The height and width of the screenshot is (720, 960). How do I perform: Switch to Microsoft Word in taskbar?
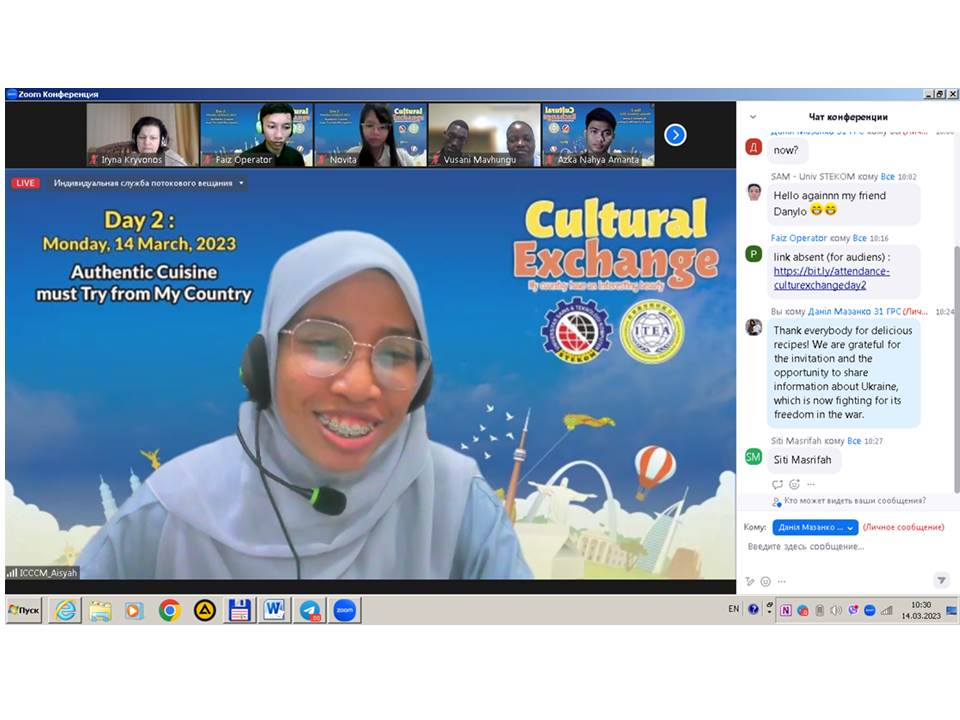[274, 610]
